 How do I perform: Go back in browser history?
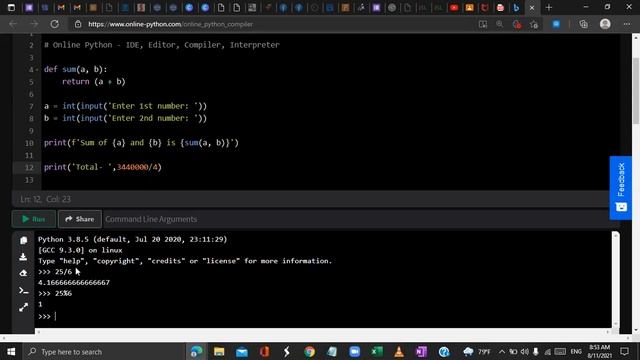(x=13, y=24)
